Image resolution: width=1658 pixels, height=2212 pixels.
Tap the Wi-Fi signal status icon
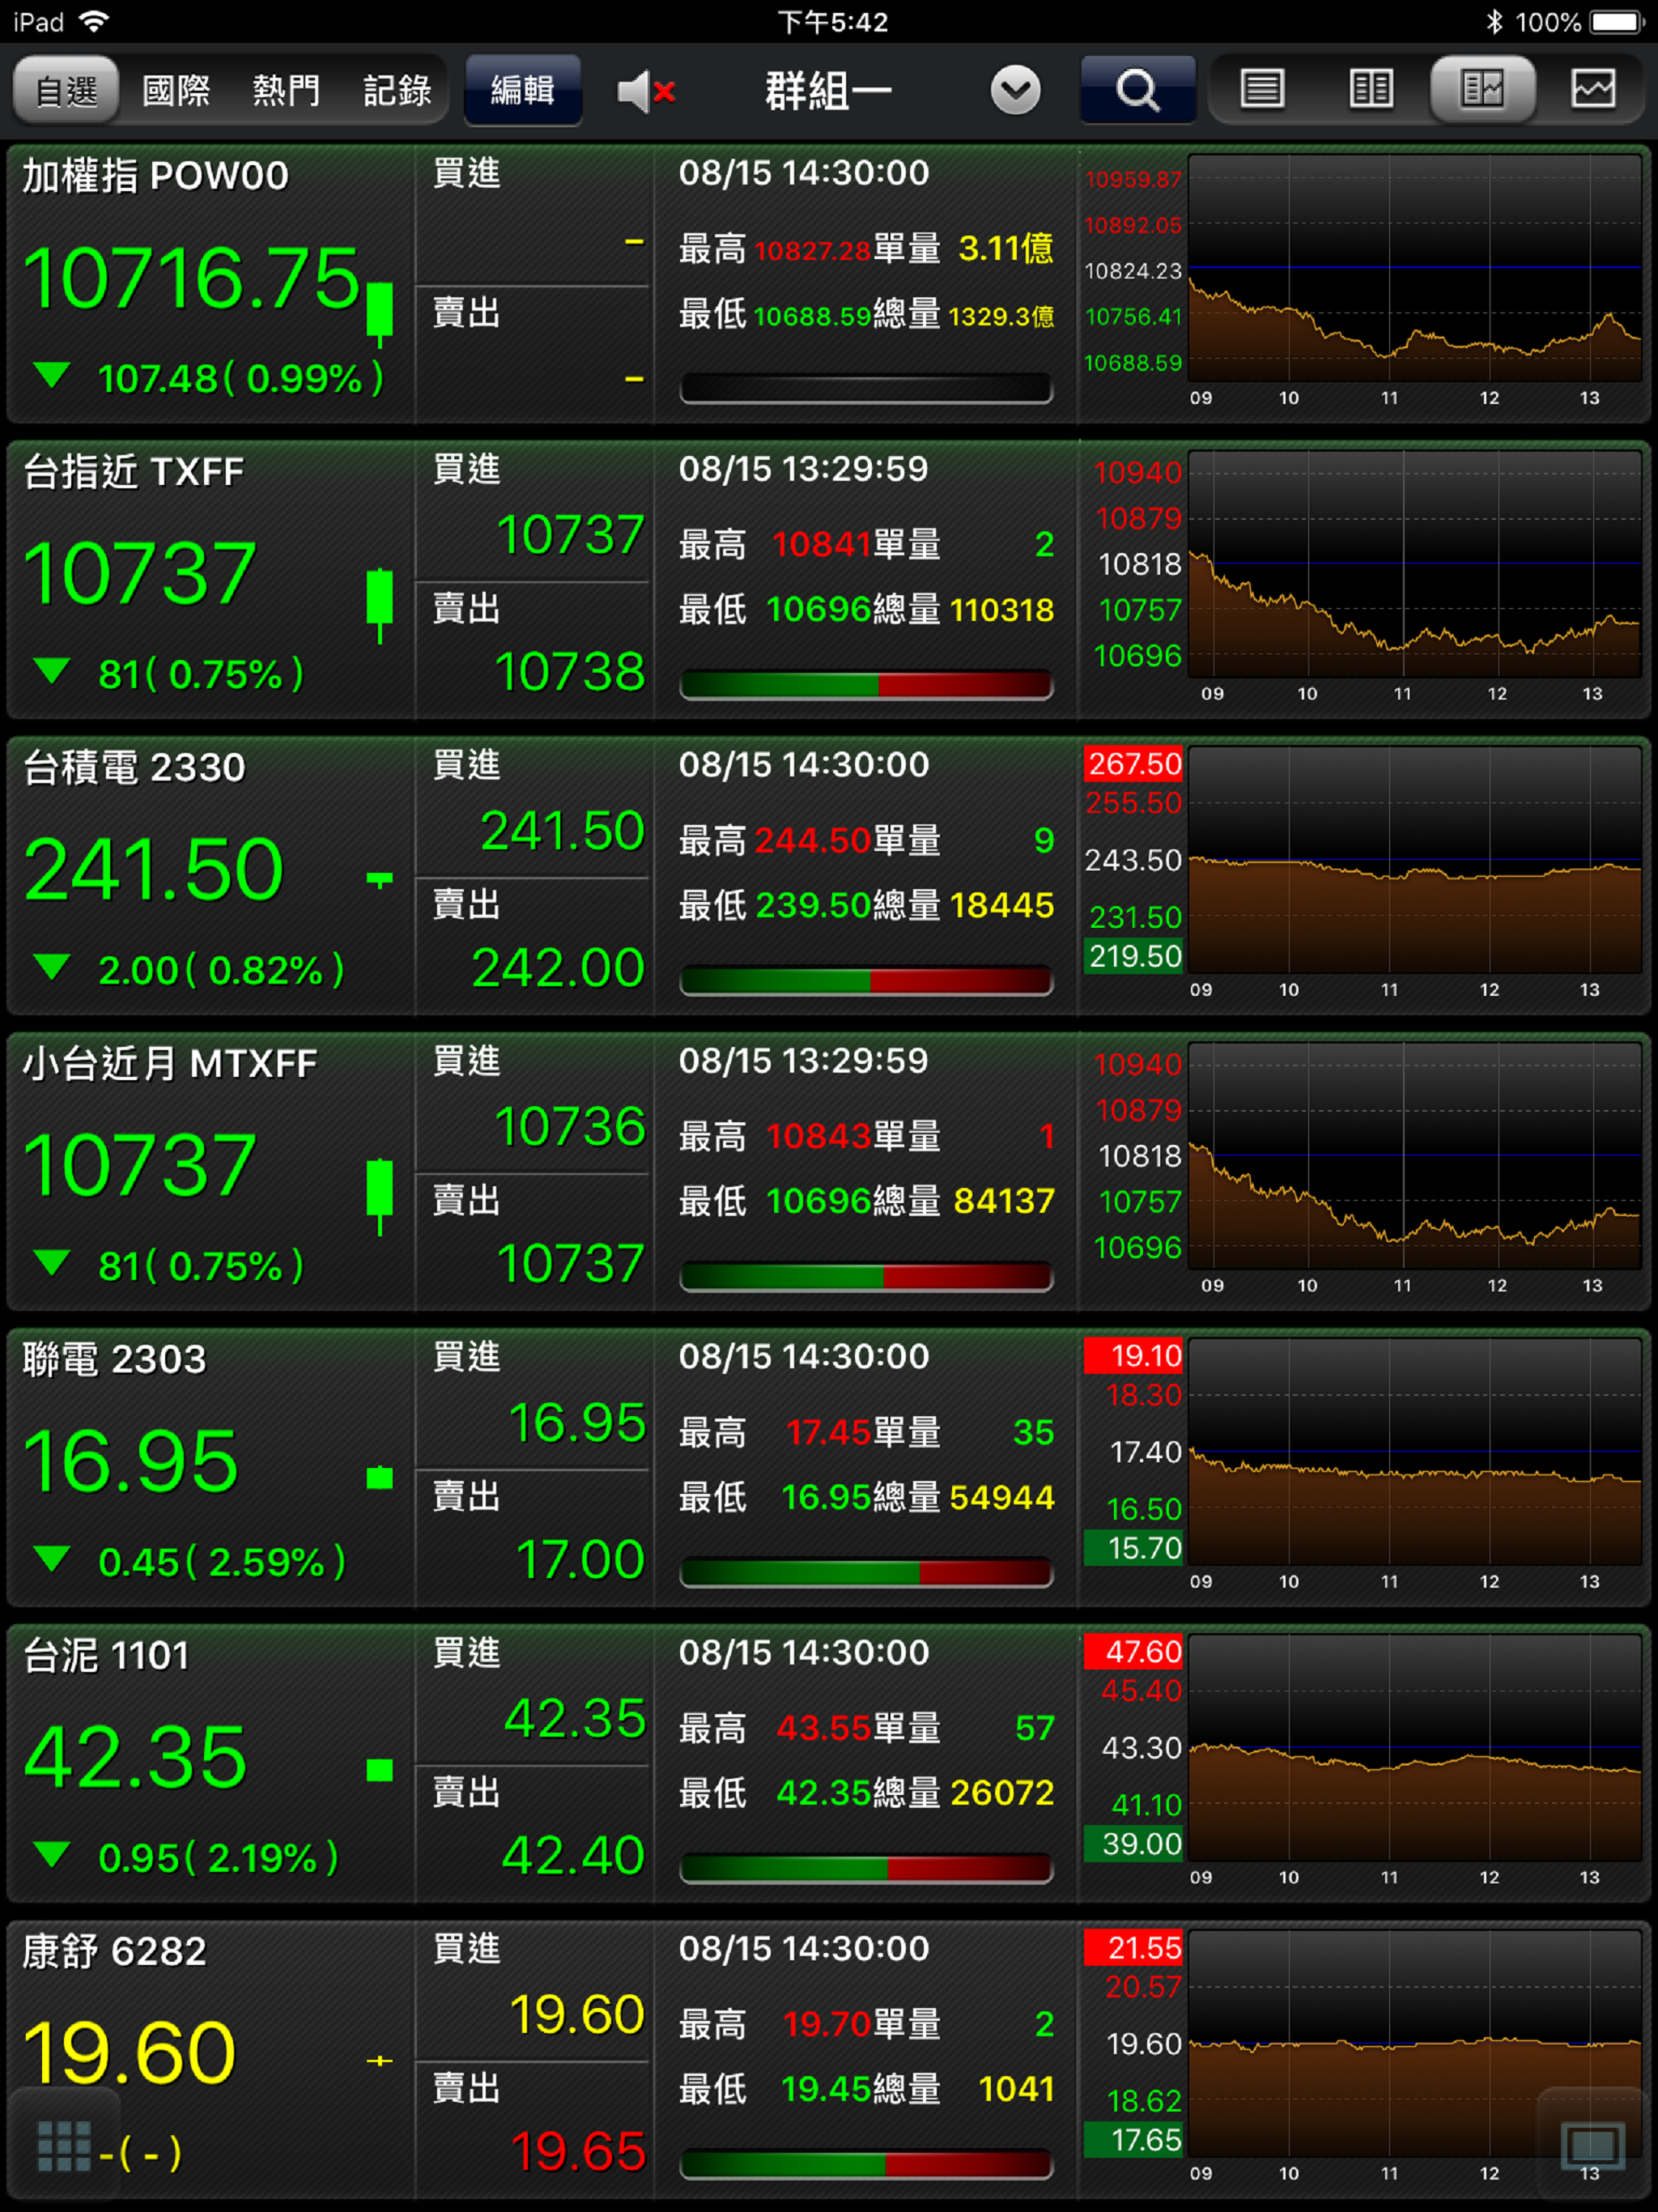click(x=93, y=22)
